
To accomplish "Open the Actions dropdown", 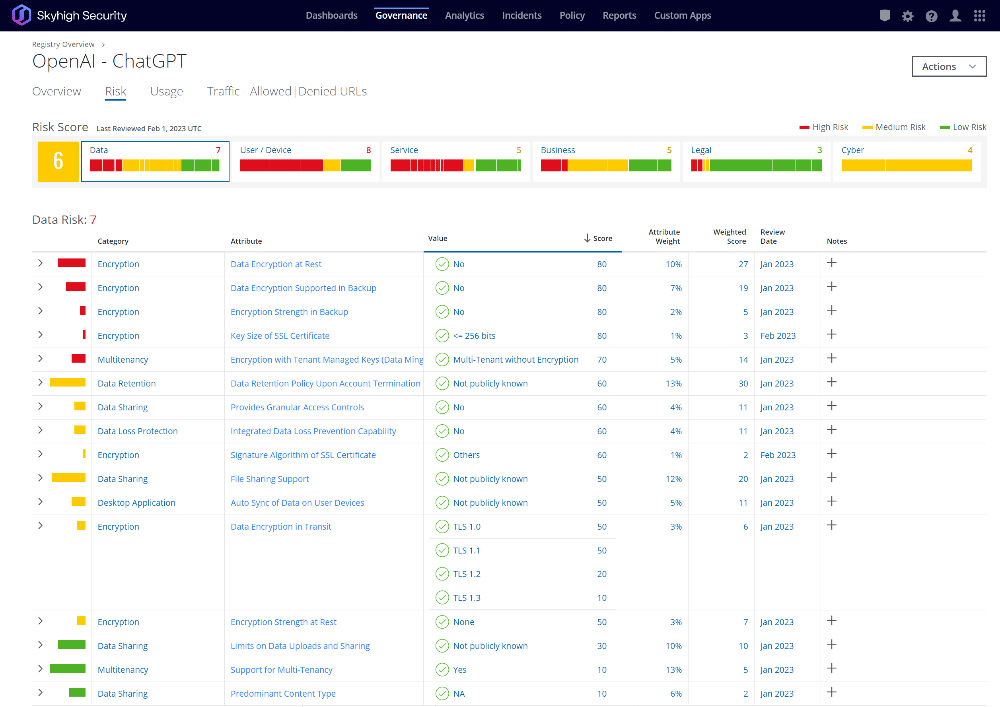I will pyautogui.click(x=949, y=67).
